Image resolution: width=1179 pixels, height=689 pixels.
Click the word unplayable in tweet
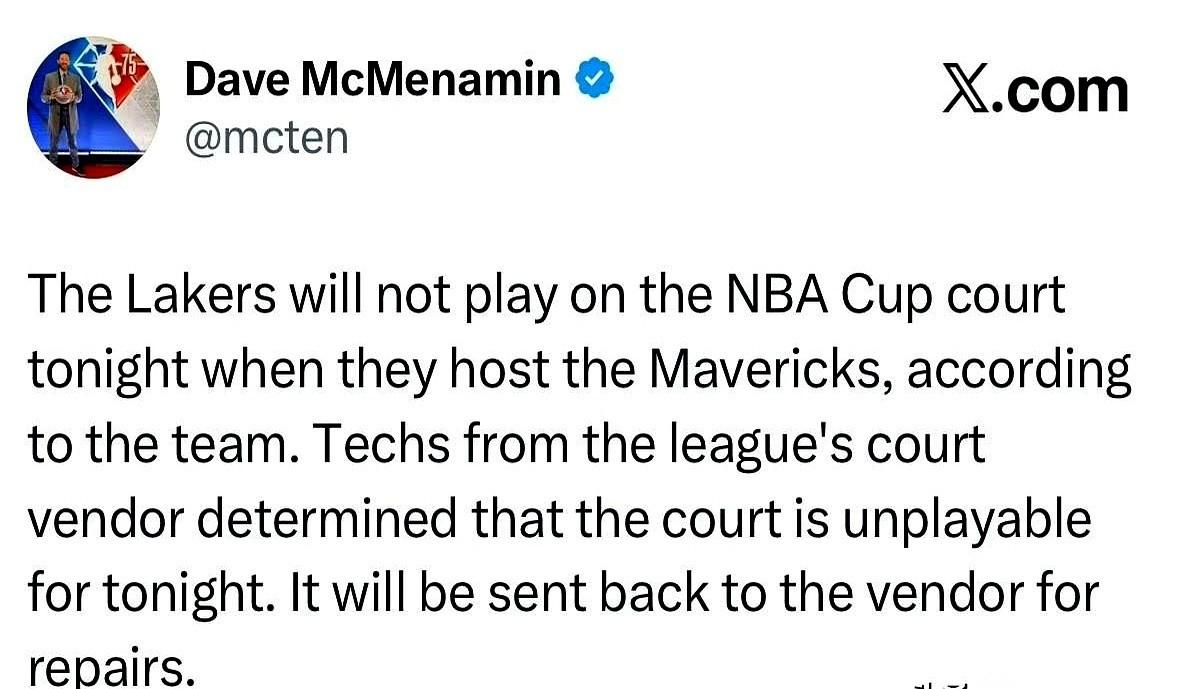(x=966, y=521)
